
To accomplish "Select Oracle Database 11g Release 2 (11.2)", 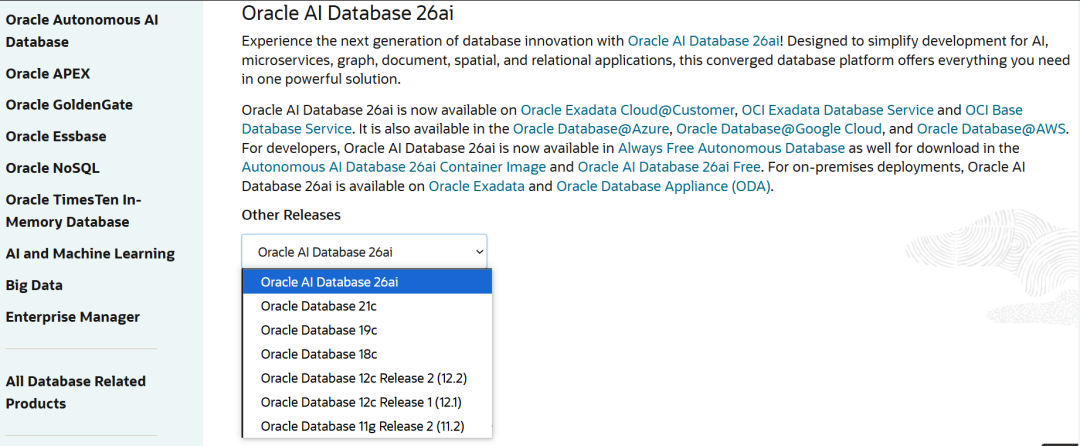I will pos(363,427).
